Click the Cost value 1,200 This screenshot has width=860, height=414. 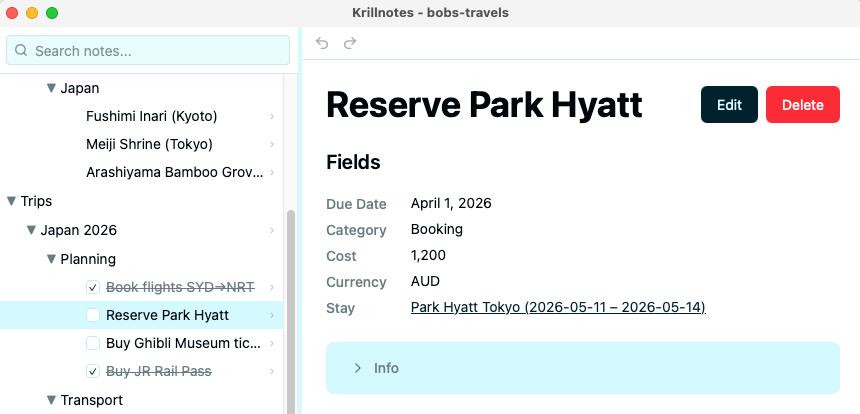(428, 255)
